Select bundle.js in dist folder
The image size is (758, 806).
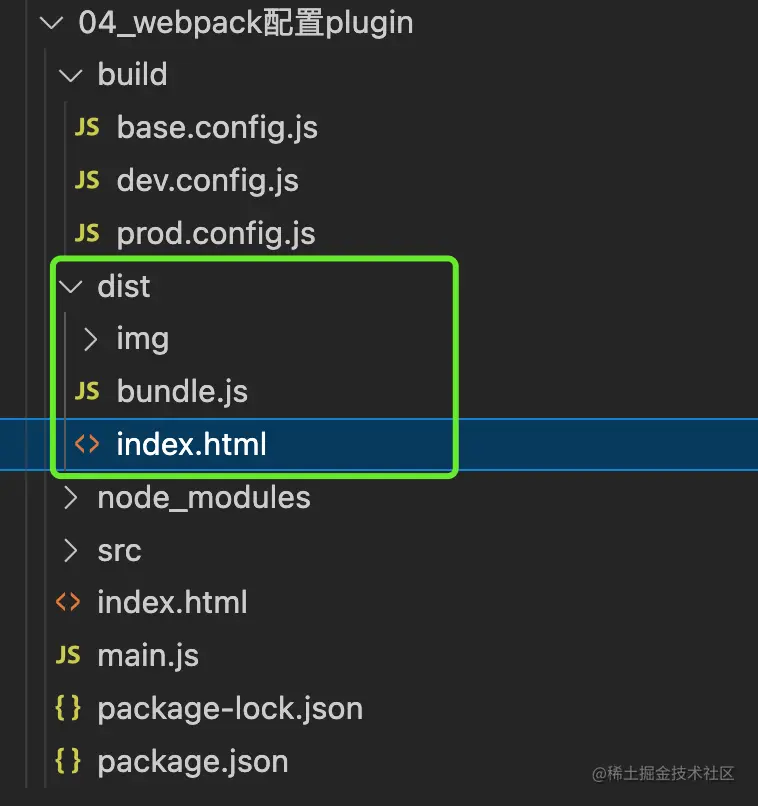182,391
